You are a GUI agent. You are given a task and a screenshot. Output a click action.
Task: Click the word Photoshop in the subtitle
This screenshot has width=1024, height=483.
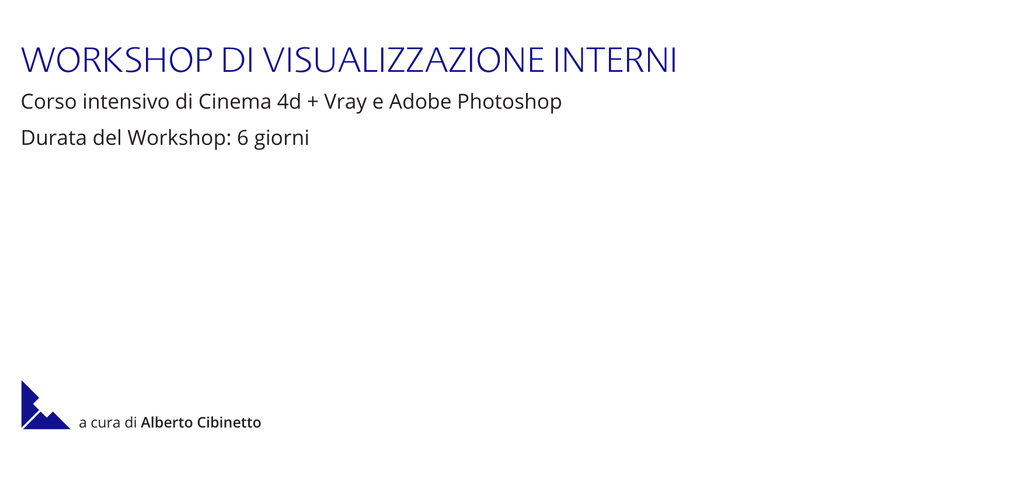pyautogui.click(x=509, y=102)
